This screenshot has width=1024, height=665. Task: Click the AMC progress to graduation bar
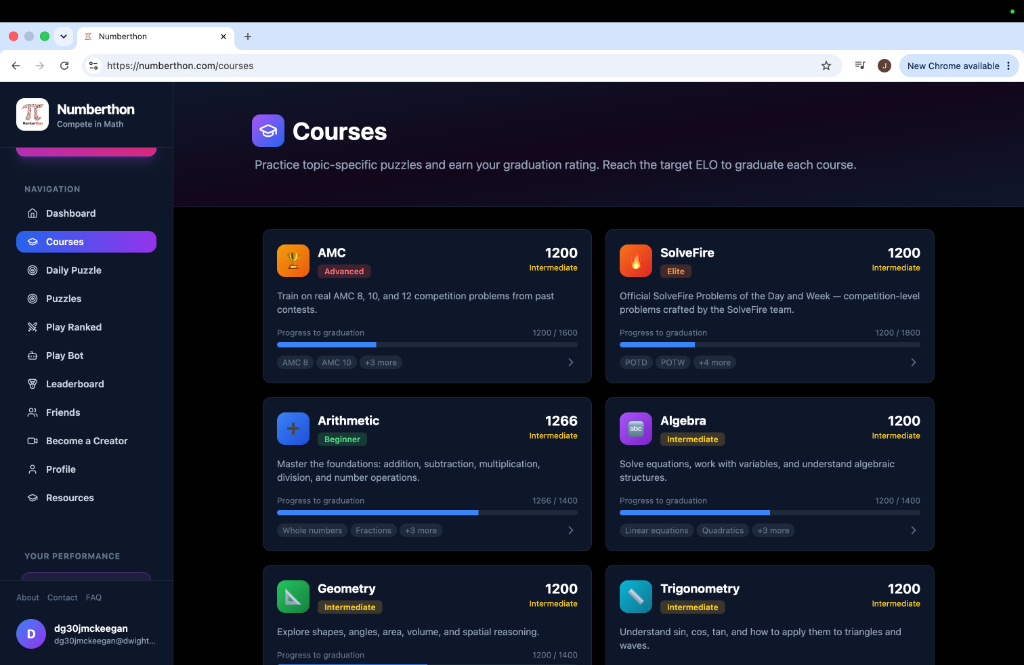[x=427, y=344]
